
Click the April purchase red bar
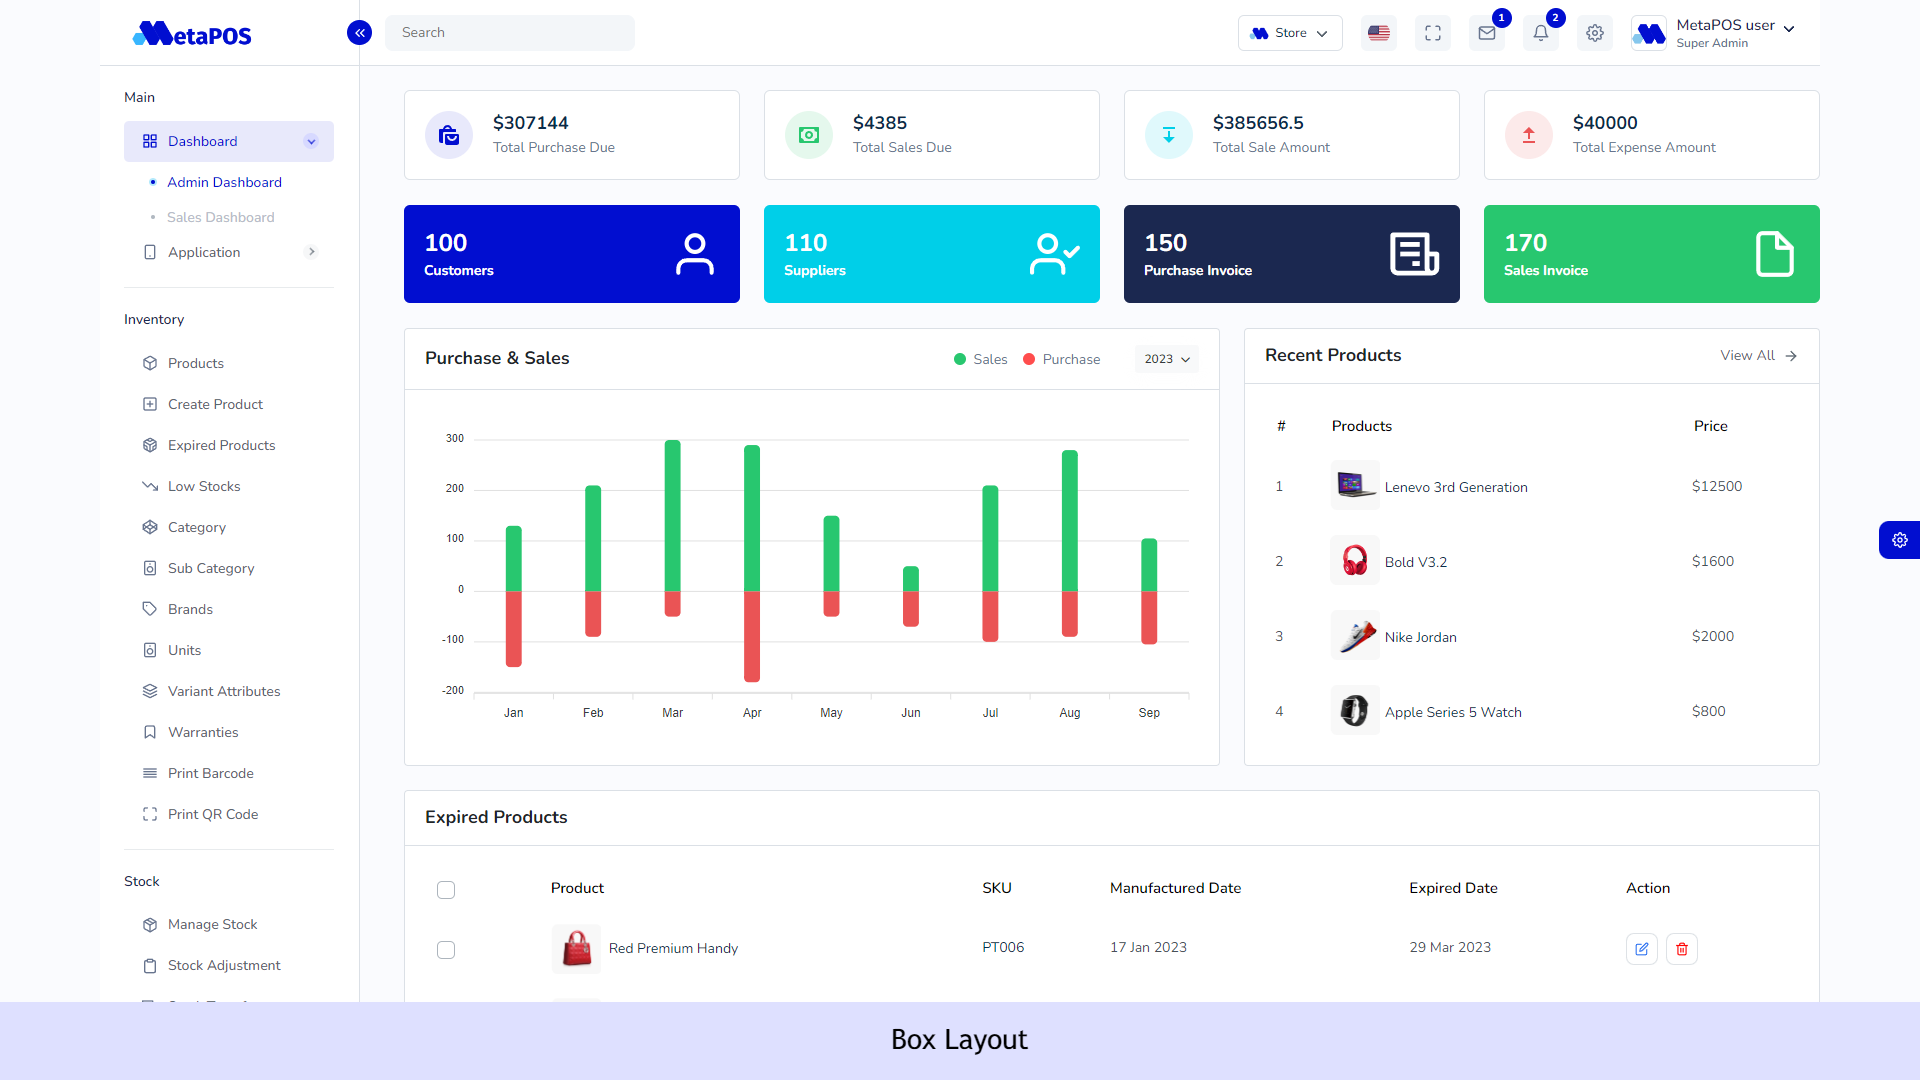click(752, 637)
